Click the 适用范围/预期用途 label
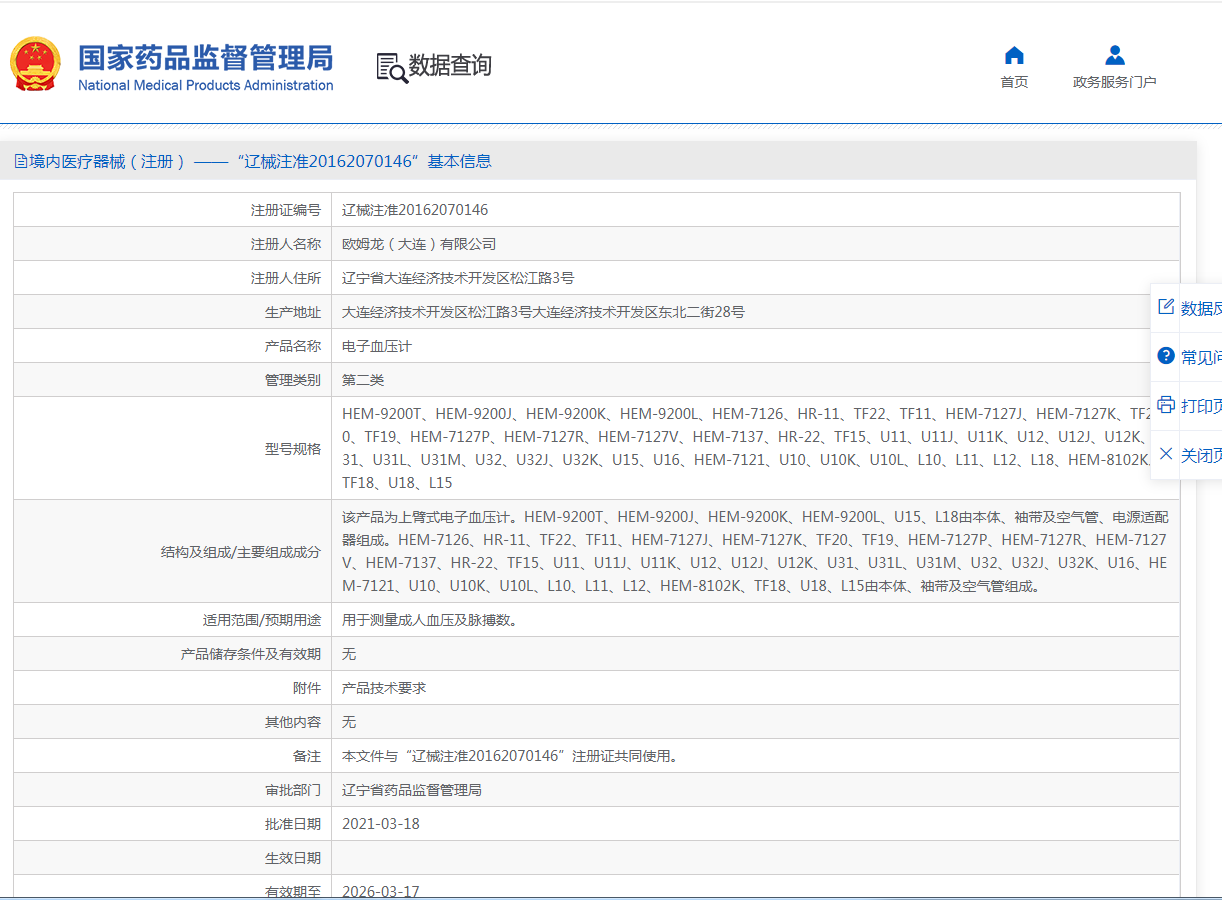 262,620
